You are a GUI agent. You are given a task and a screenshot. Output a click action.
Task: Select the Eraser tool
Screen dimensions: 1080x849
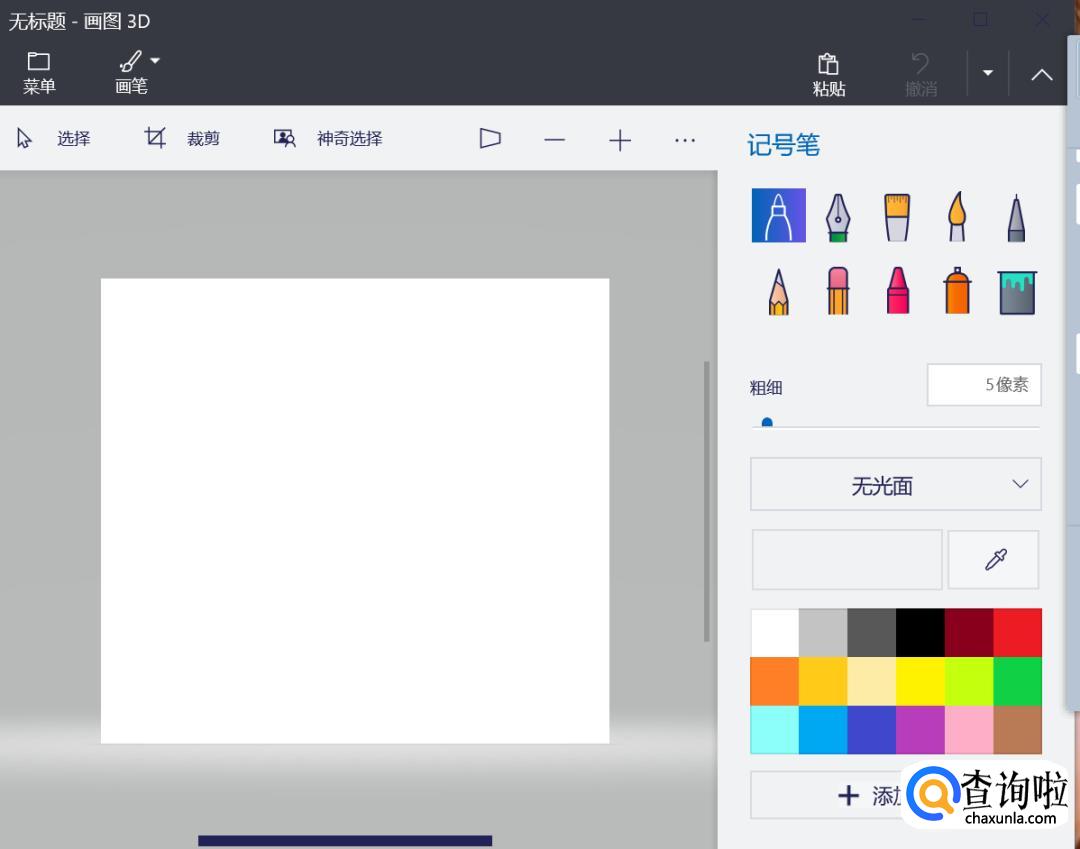pyautogui.click(x=837, y=291)
